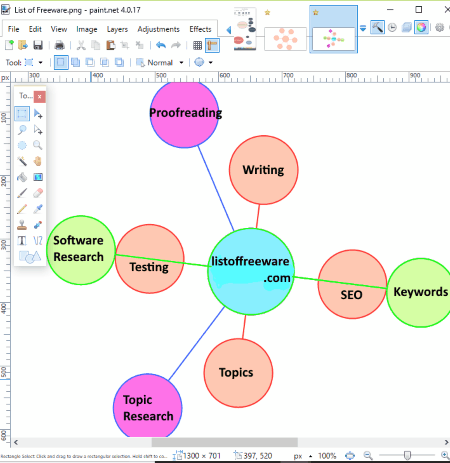The width and height of the screenshot is (450, 463).
Task: Open the Settings gear
Action: pos(440,27)
